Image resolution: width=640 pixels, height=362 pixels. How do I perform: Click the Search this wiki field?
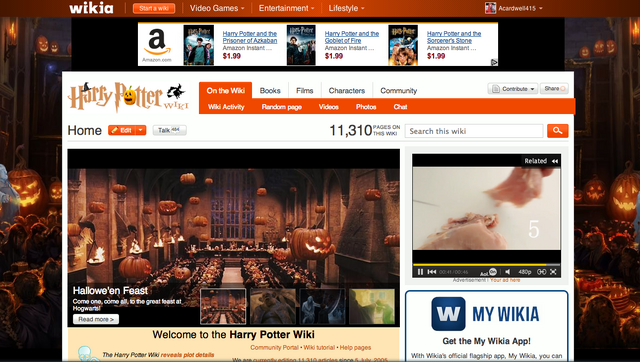pyautogui.click(x=474, y=131)
